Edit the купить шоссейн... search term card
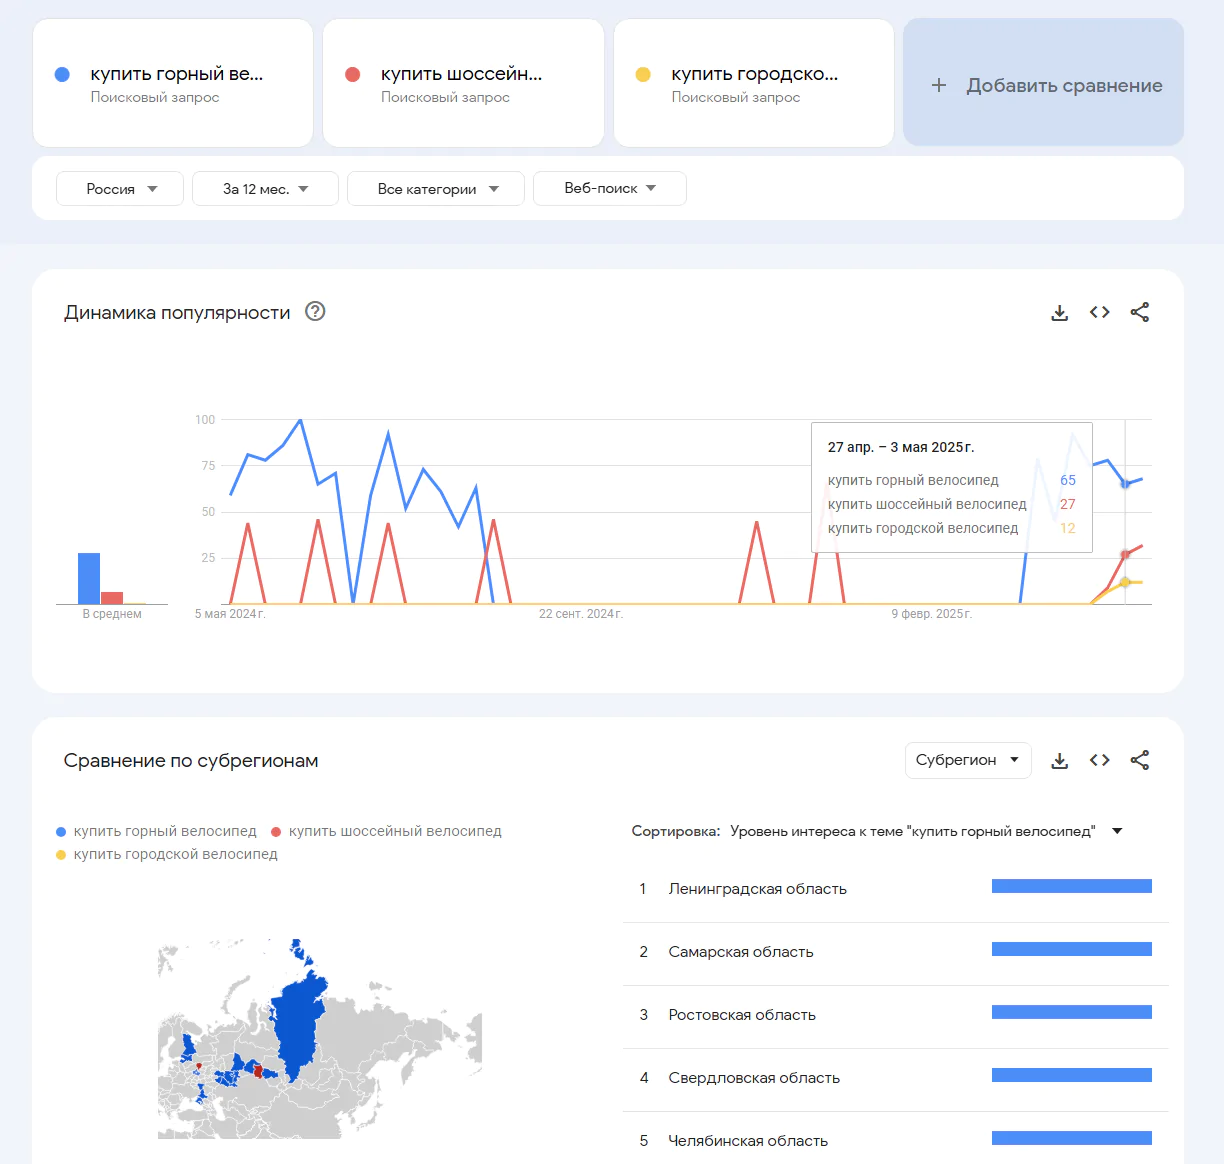 (x=463, y=82)
